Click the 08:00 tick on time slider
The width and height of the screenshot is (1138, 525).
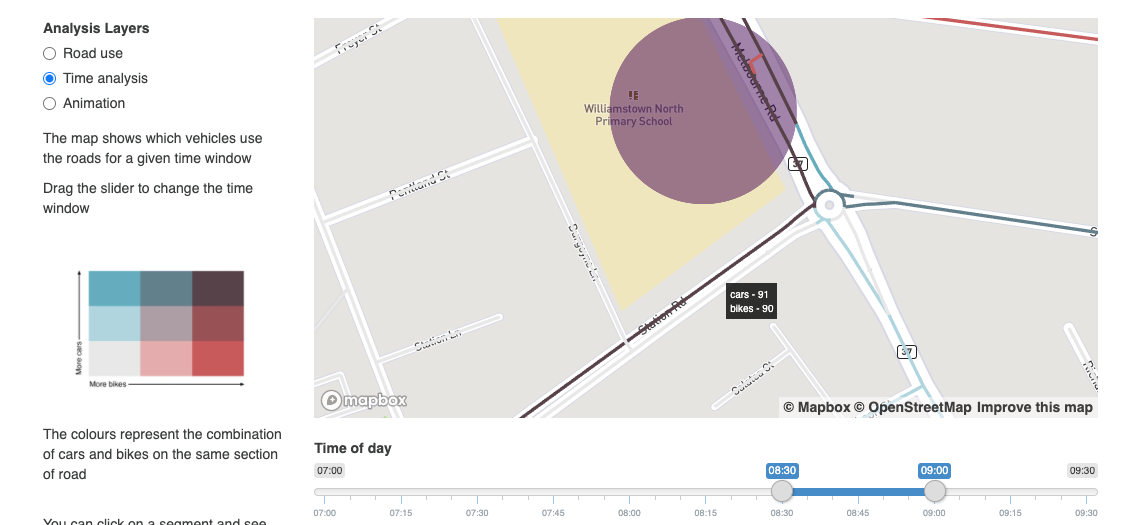tap(629, 512)
